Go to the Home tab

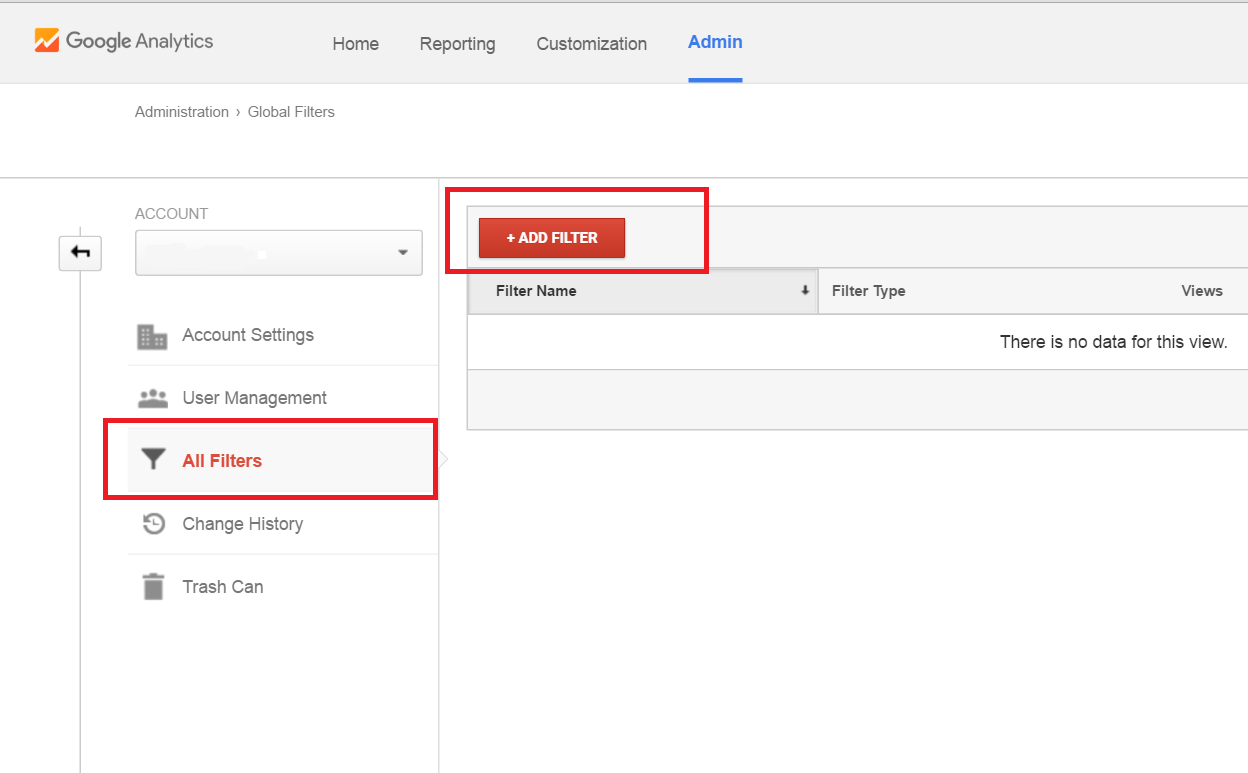[x=355, y=44]
